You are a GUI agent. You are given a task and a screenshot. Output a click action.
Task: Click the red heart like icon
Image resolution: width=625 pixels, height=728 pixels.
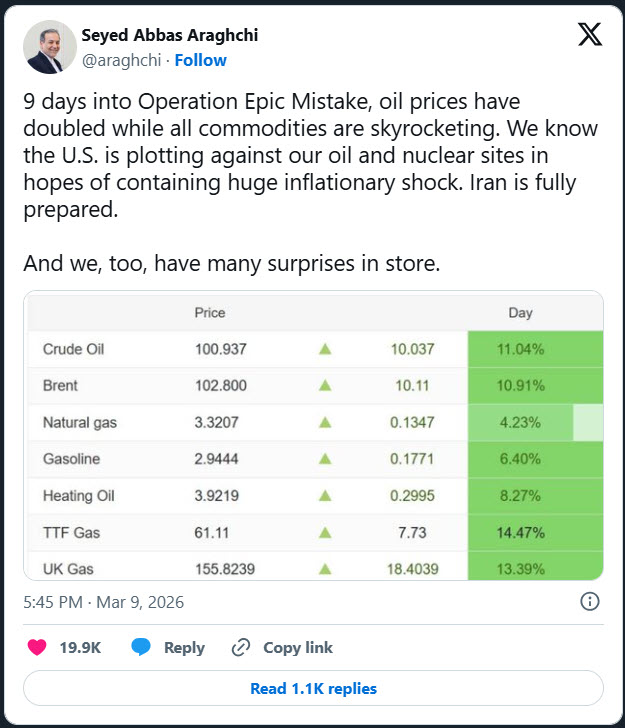click(37, 648)
